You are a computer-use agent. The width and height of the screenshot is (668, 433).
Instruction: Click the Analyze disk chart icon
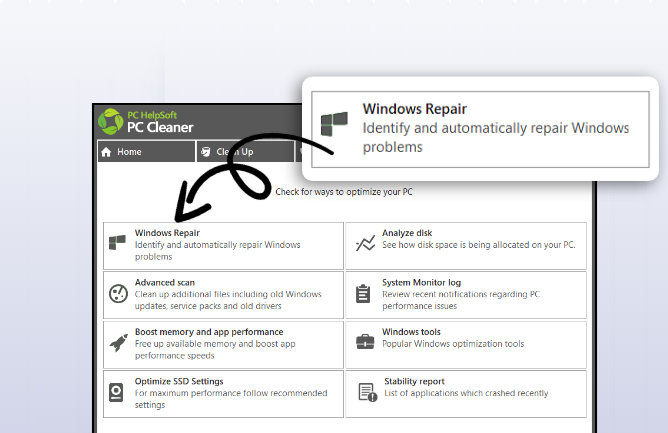click(x=365, y=244)
